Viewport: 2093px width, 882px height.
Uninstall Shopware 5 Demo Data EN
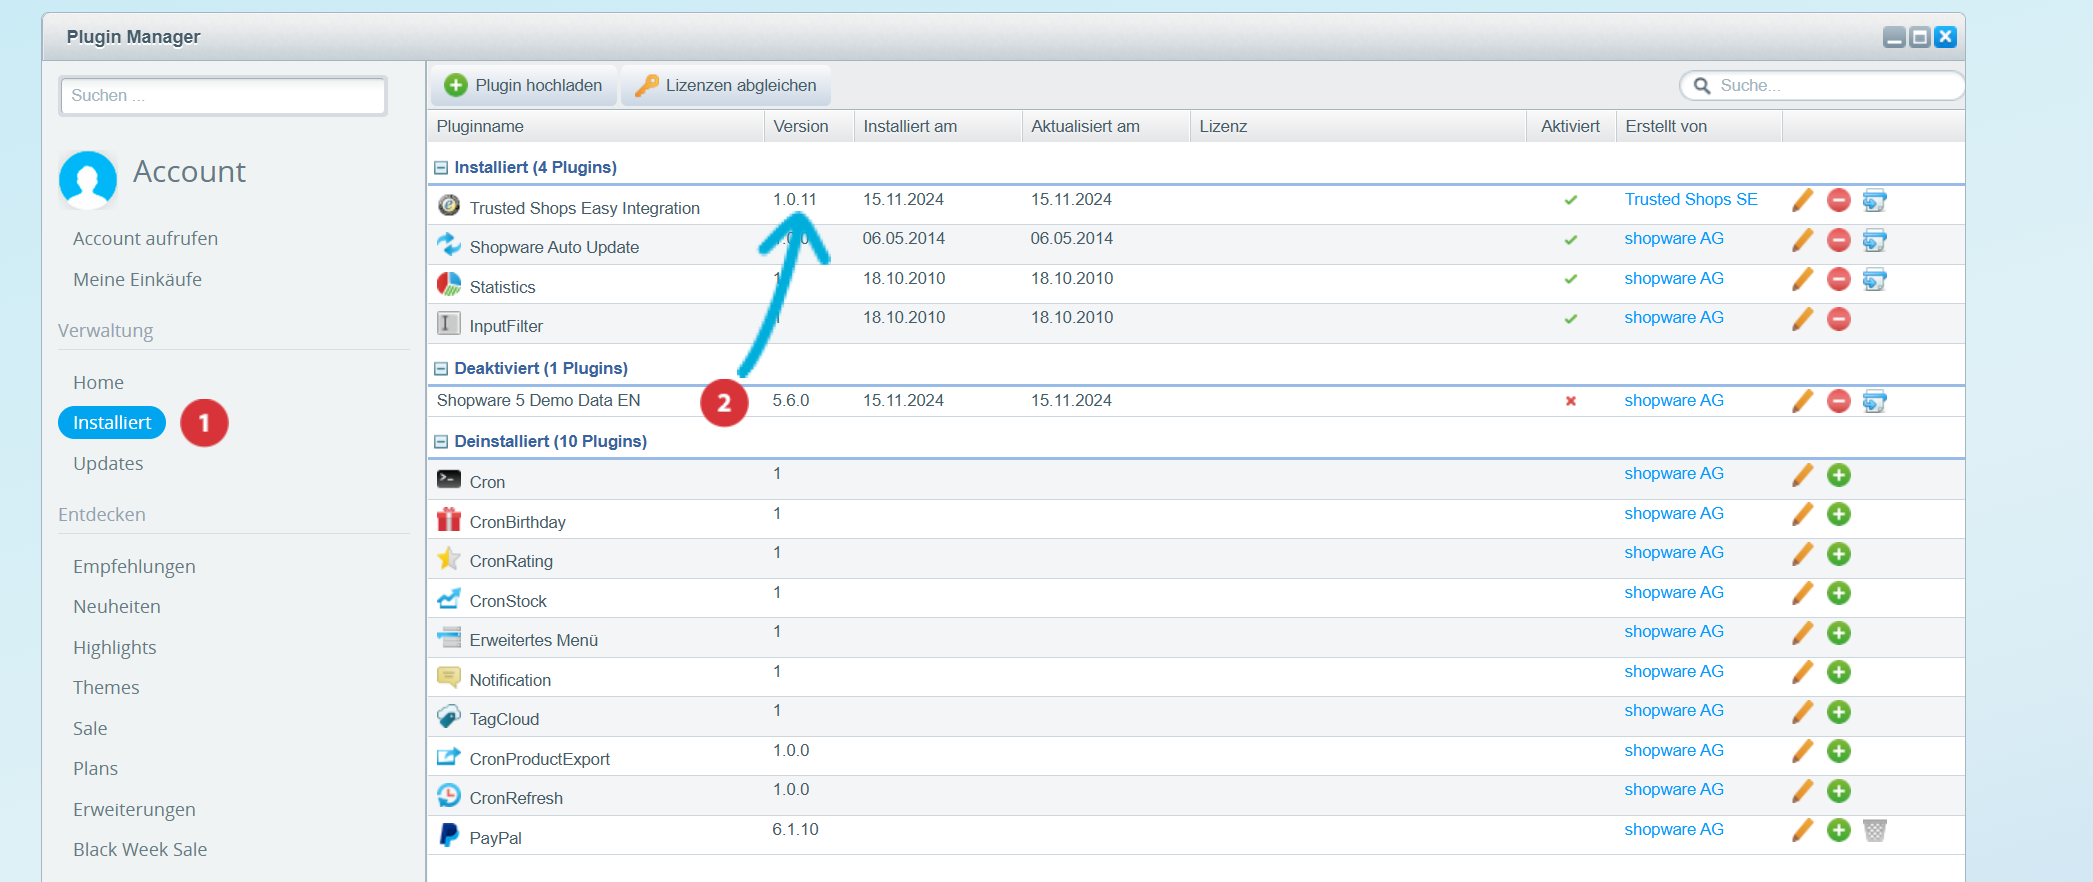tap(1839, 401)
